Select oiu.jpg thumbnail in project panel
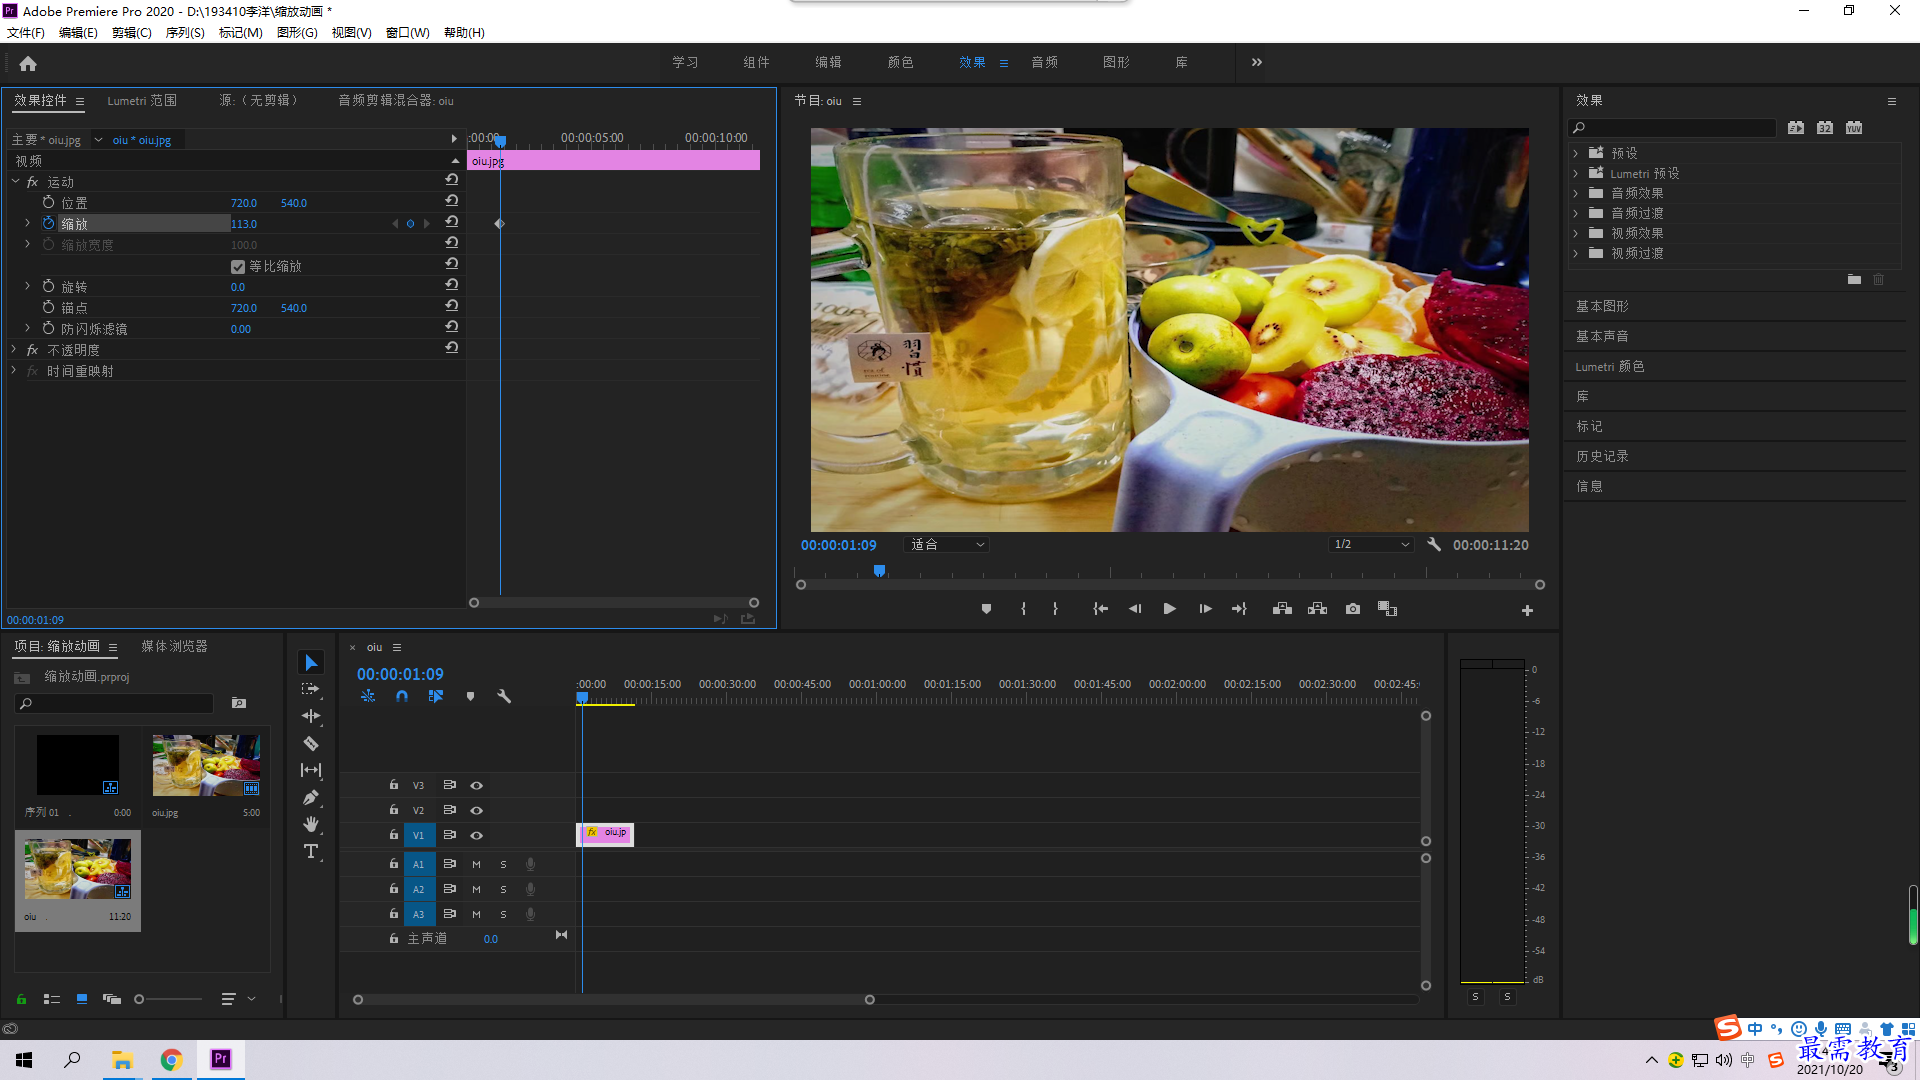 coord(206,765)
